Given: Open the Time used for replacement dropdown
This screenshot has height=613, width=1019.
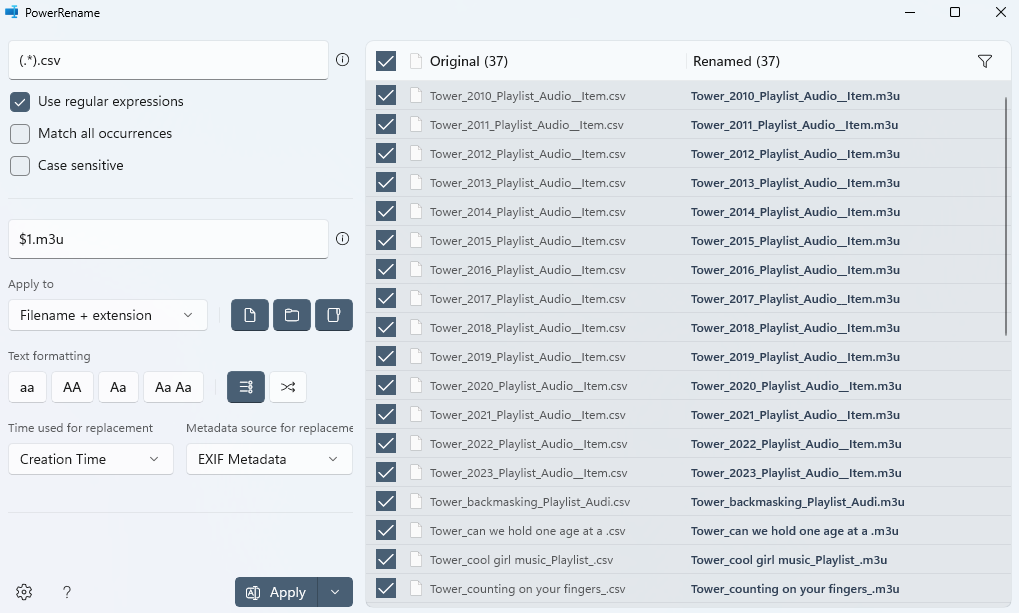Looking at the screenshot, I should [x=90, y=459].
